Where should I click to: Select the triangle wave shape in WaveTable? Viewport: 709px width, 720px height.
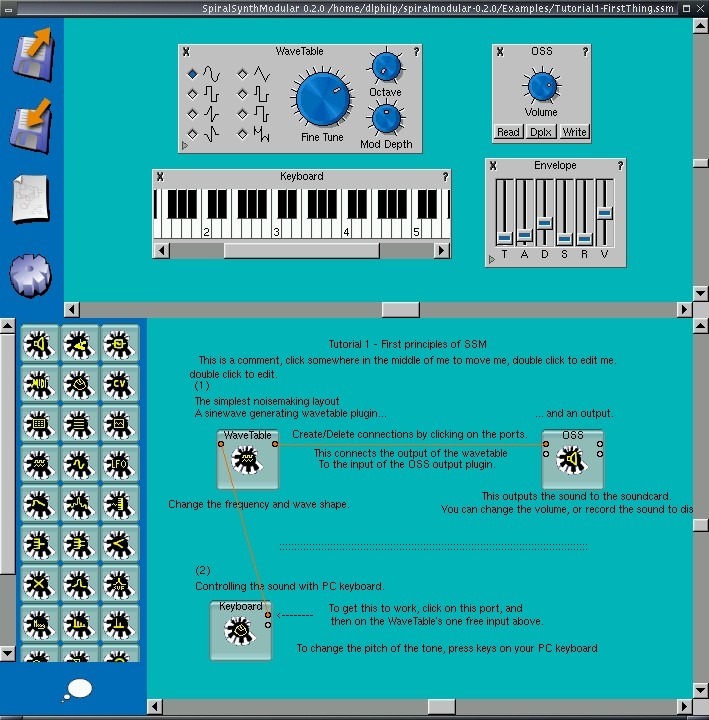[x=241, y=74]
